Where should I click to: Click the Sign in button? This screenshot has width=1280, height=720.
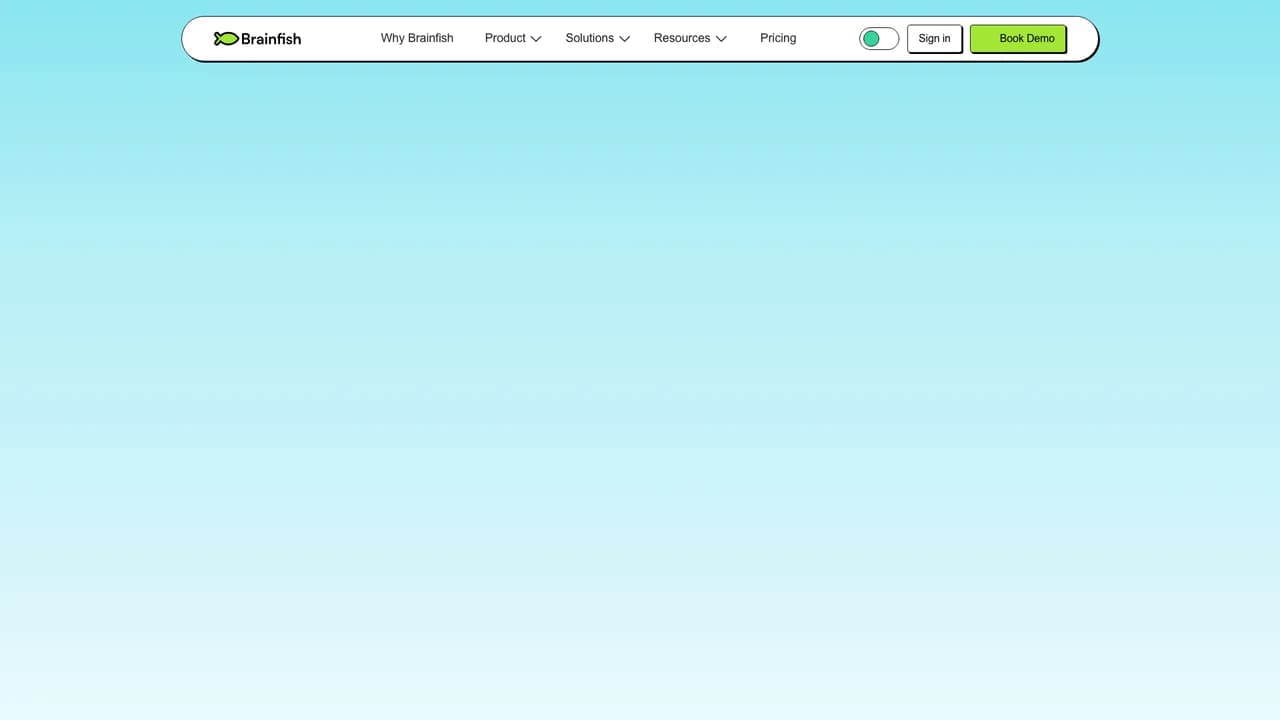click(x=934, y=39)
